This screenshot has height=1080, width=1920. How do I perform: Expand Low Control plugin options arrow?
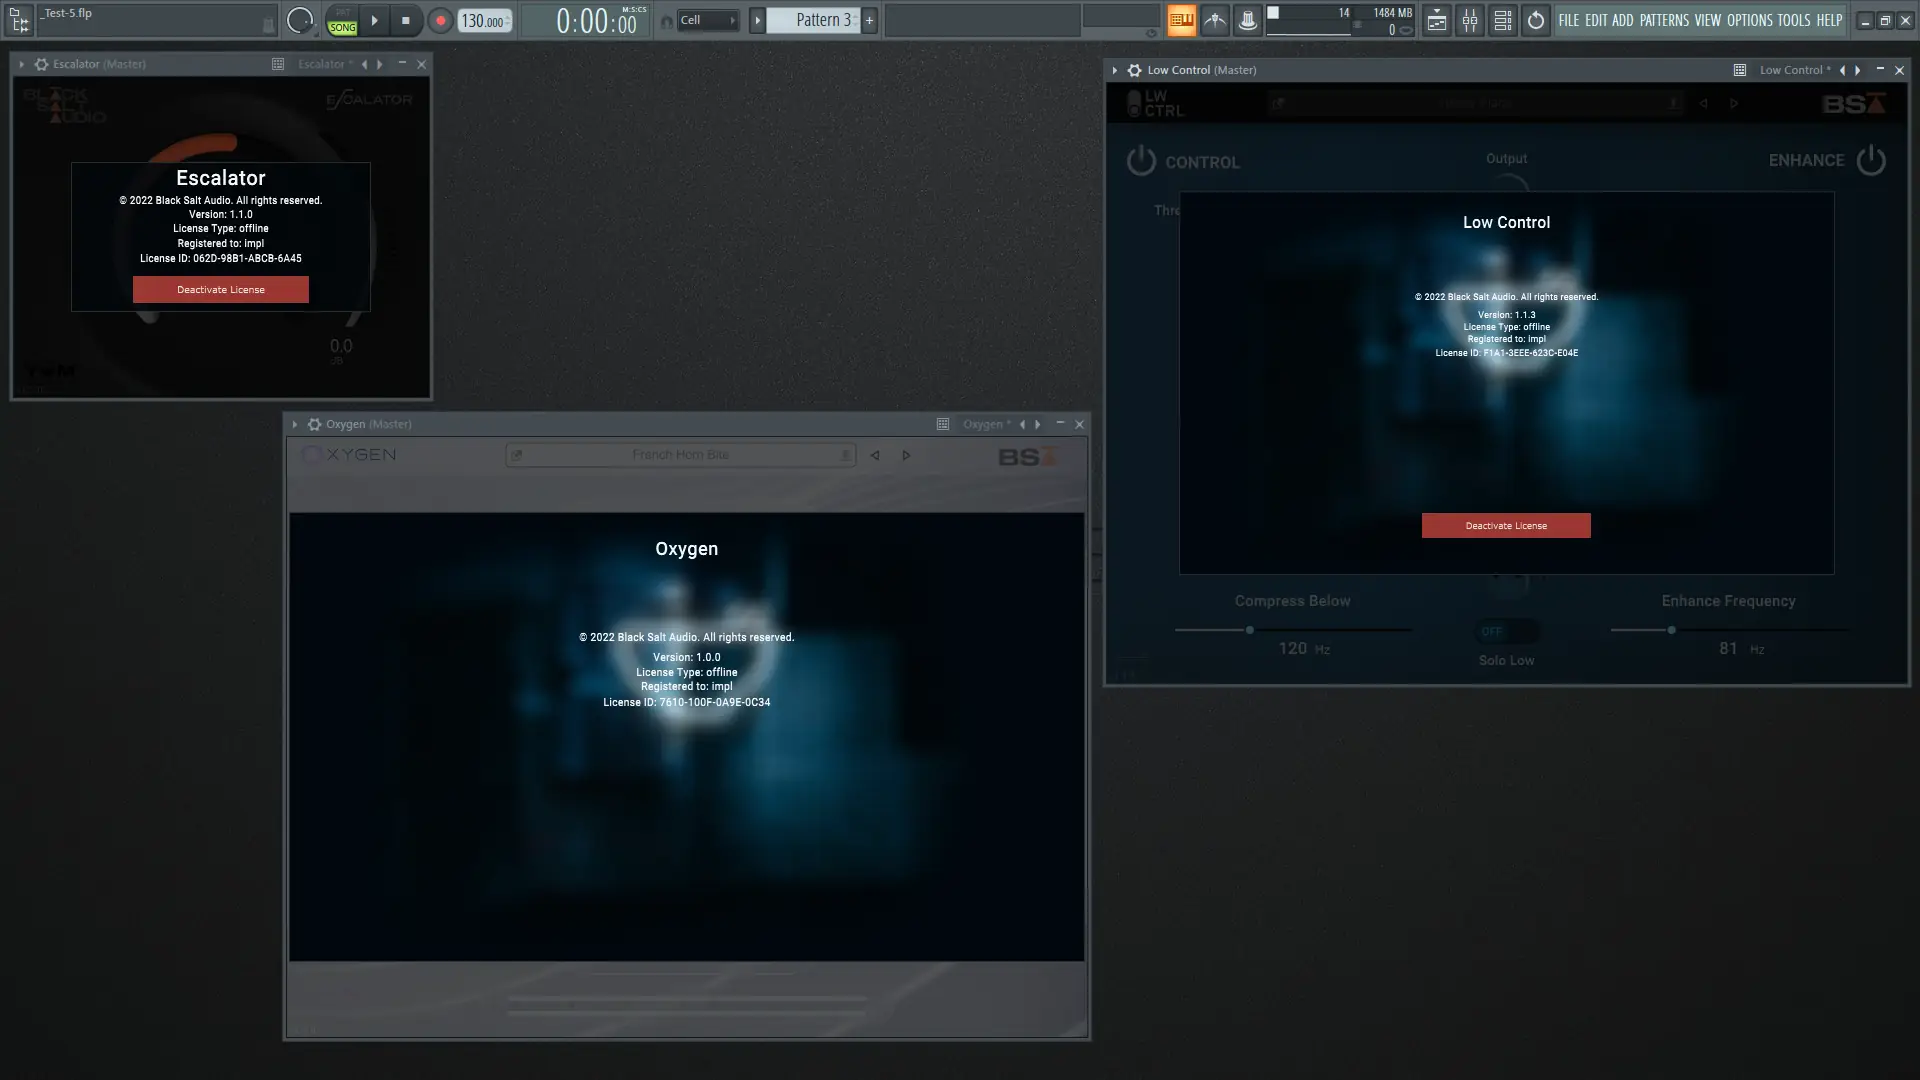pos(1115,70)
